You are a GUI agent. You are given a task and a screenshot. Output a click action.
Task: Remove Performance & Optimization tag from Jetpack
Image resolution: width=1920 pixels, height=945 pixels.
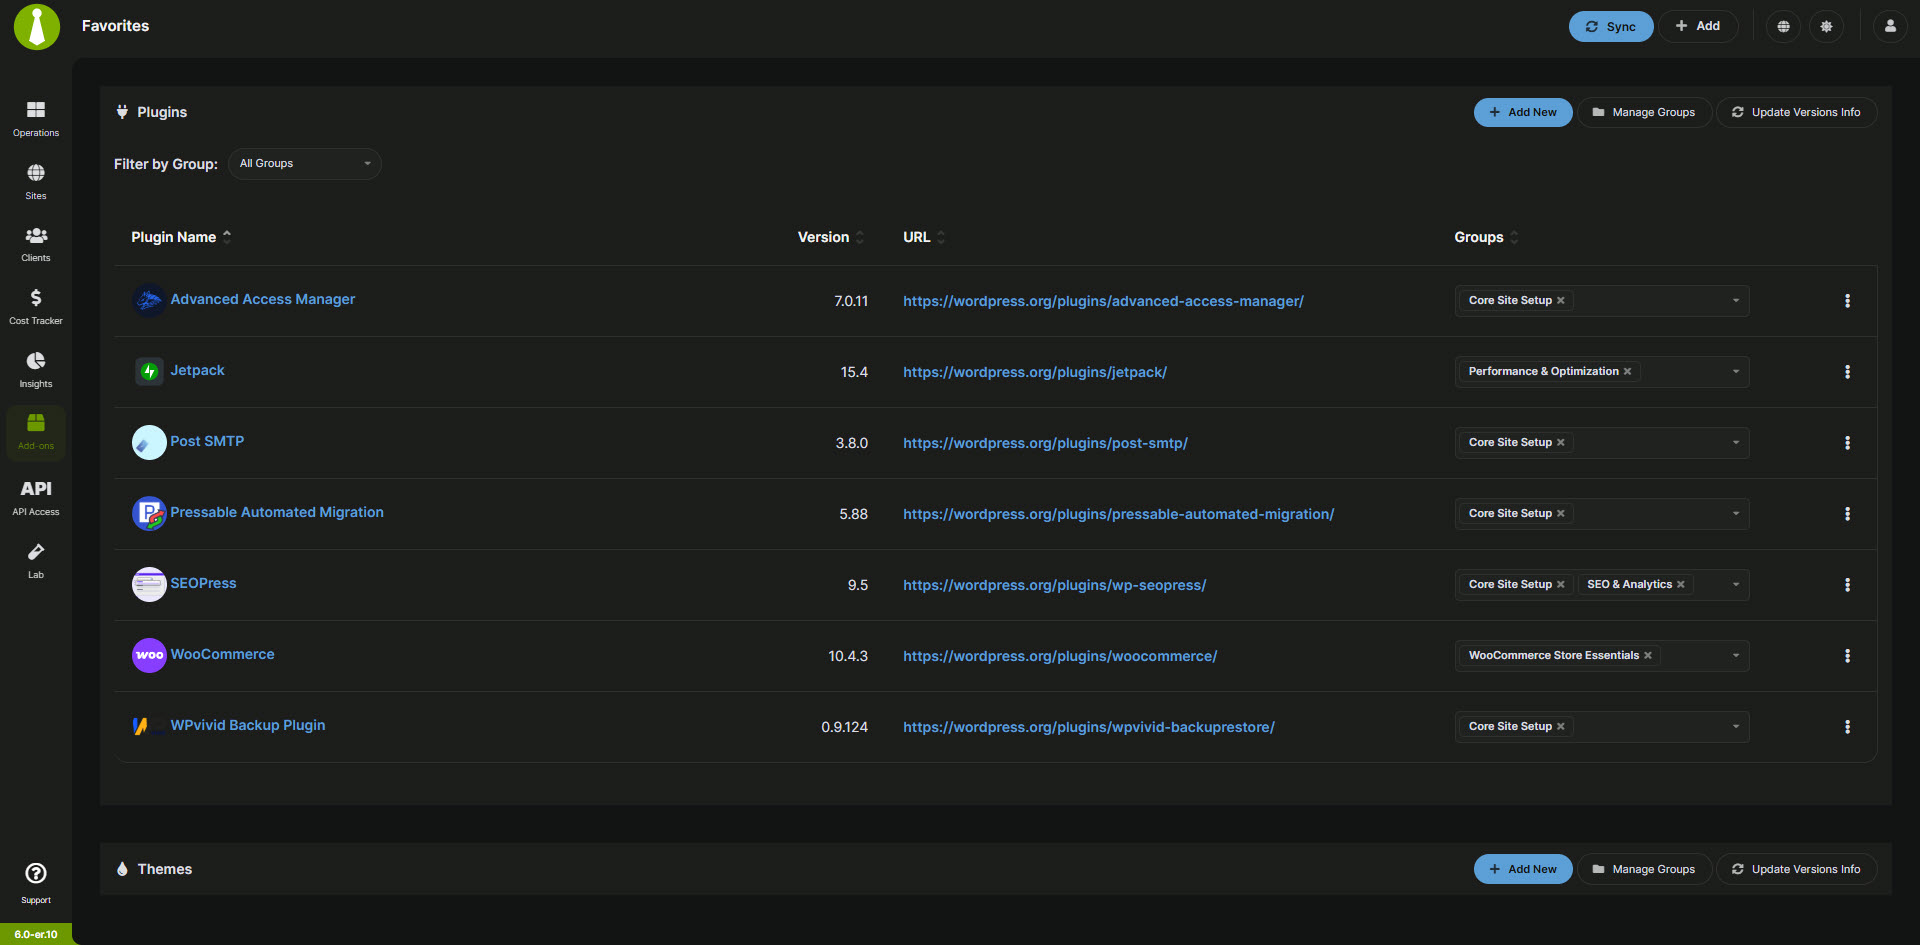pyautogui.click(x=1627, y=371)
